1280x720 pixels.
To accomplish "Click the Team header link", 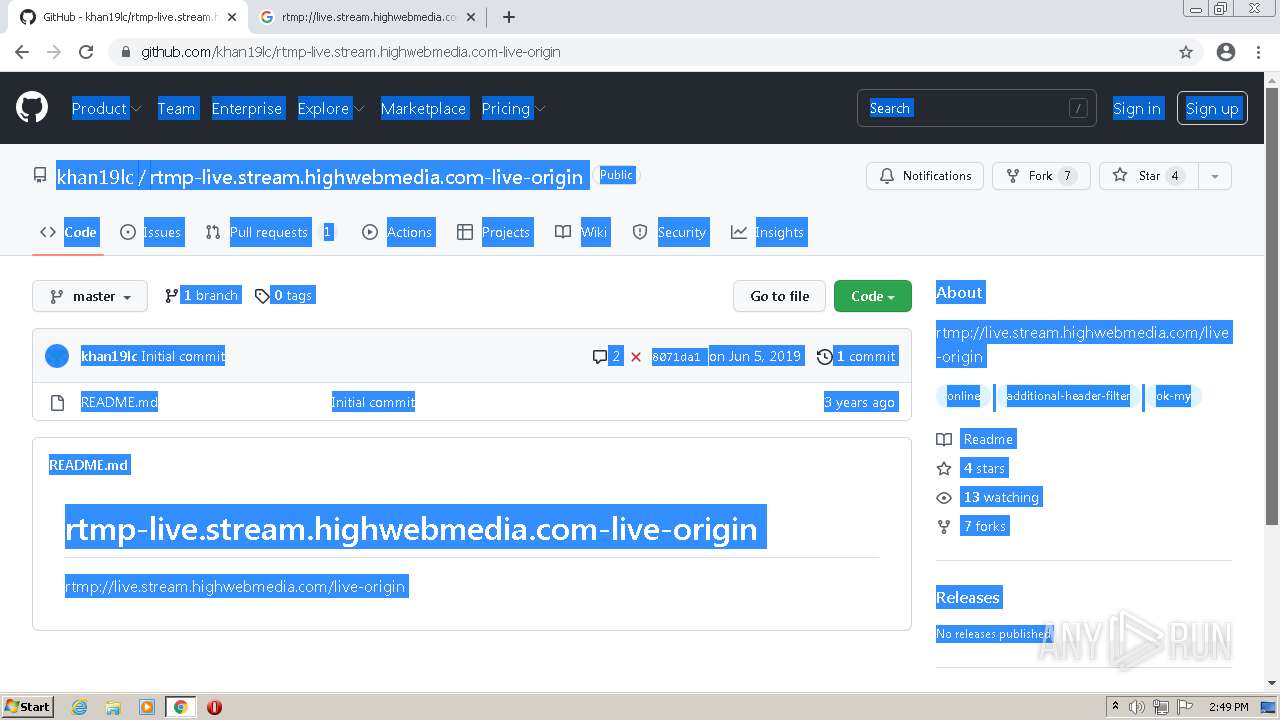I will click(176, 109).
